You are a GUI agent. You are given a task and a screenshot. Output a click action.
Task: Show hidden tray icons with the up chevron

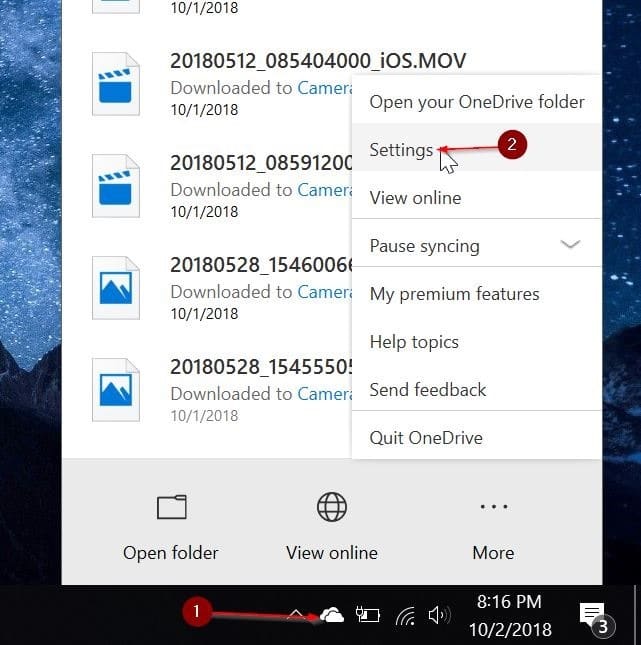(x=296, y=615)
